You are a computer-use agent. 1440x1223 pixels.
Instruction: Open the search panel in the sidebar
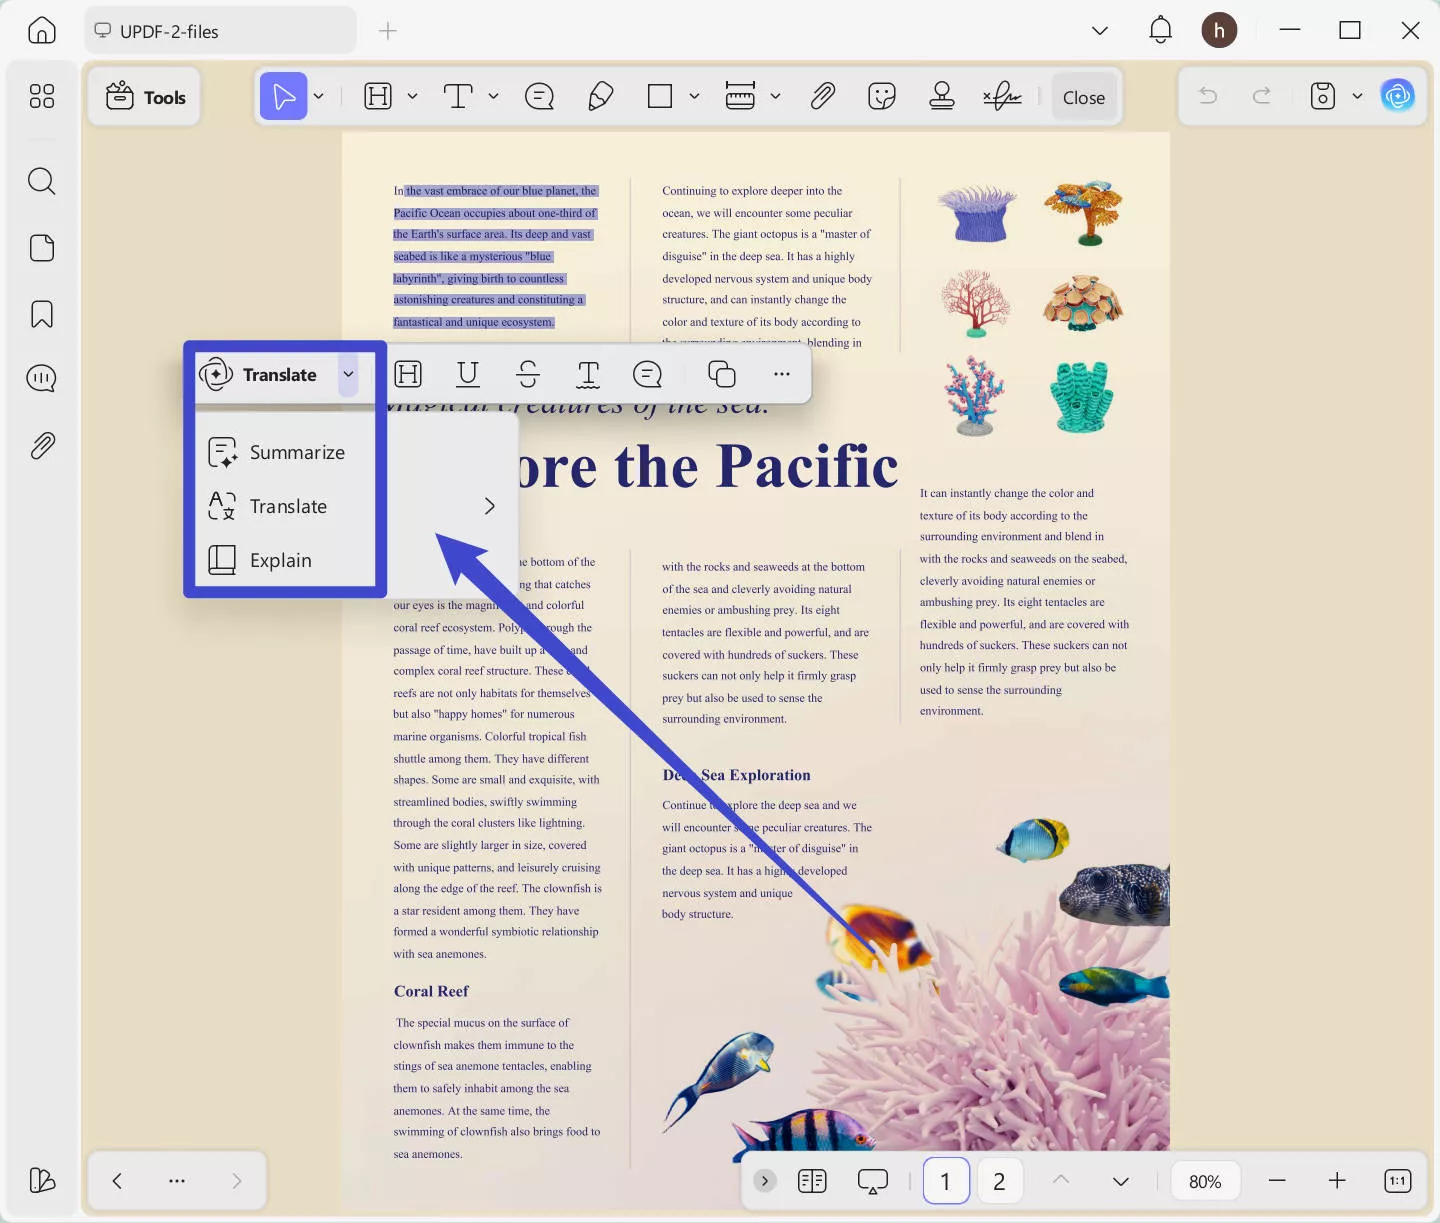(41, 181)
